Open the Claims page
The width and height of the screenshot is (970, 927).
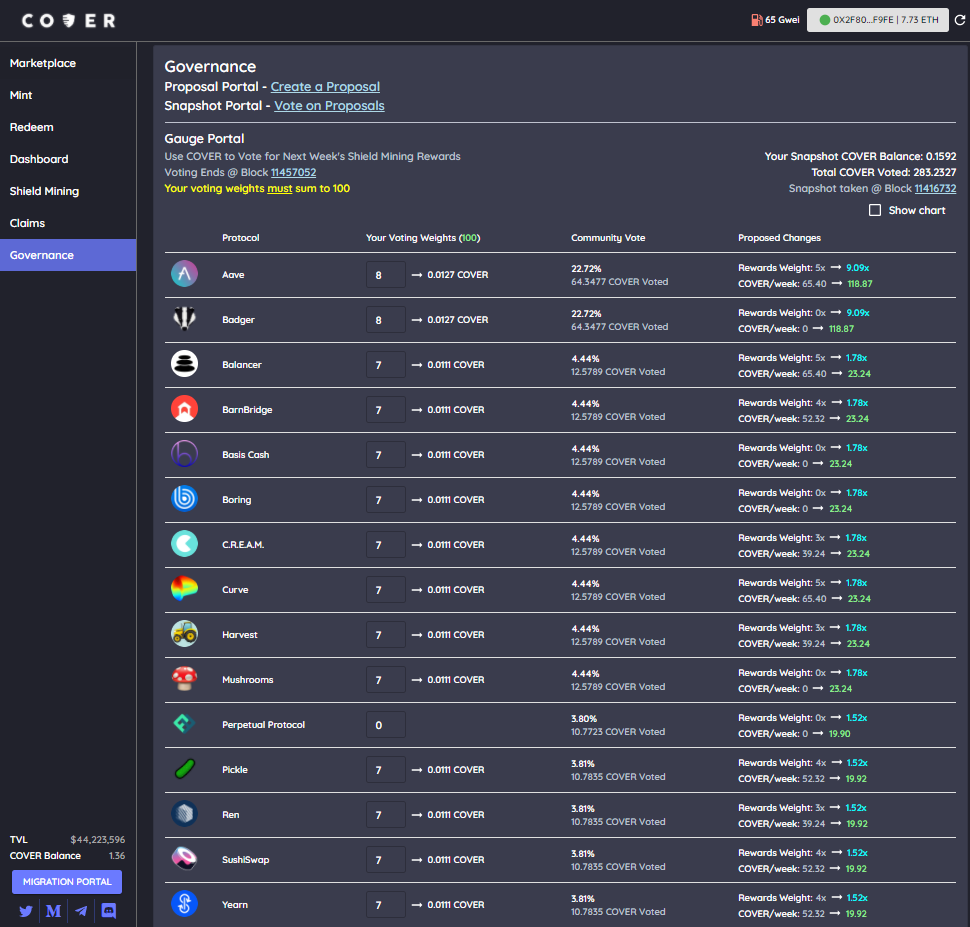point(68,223)
